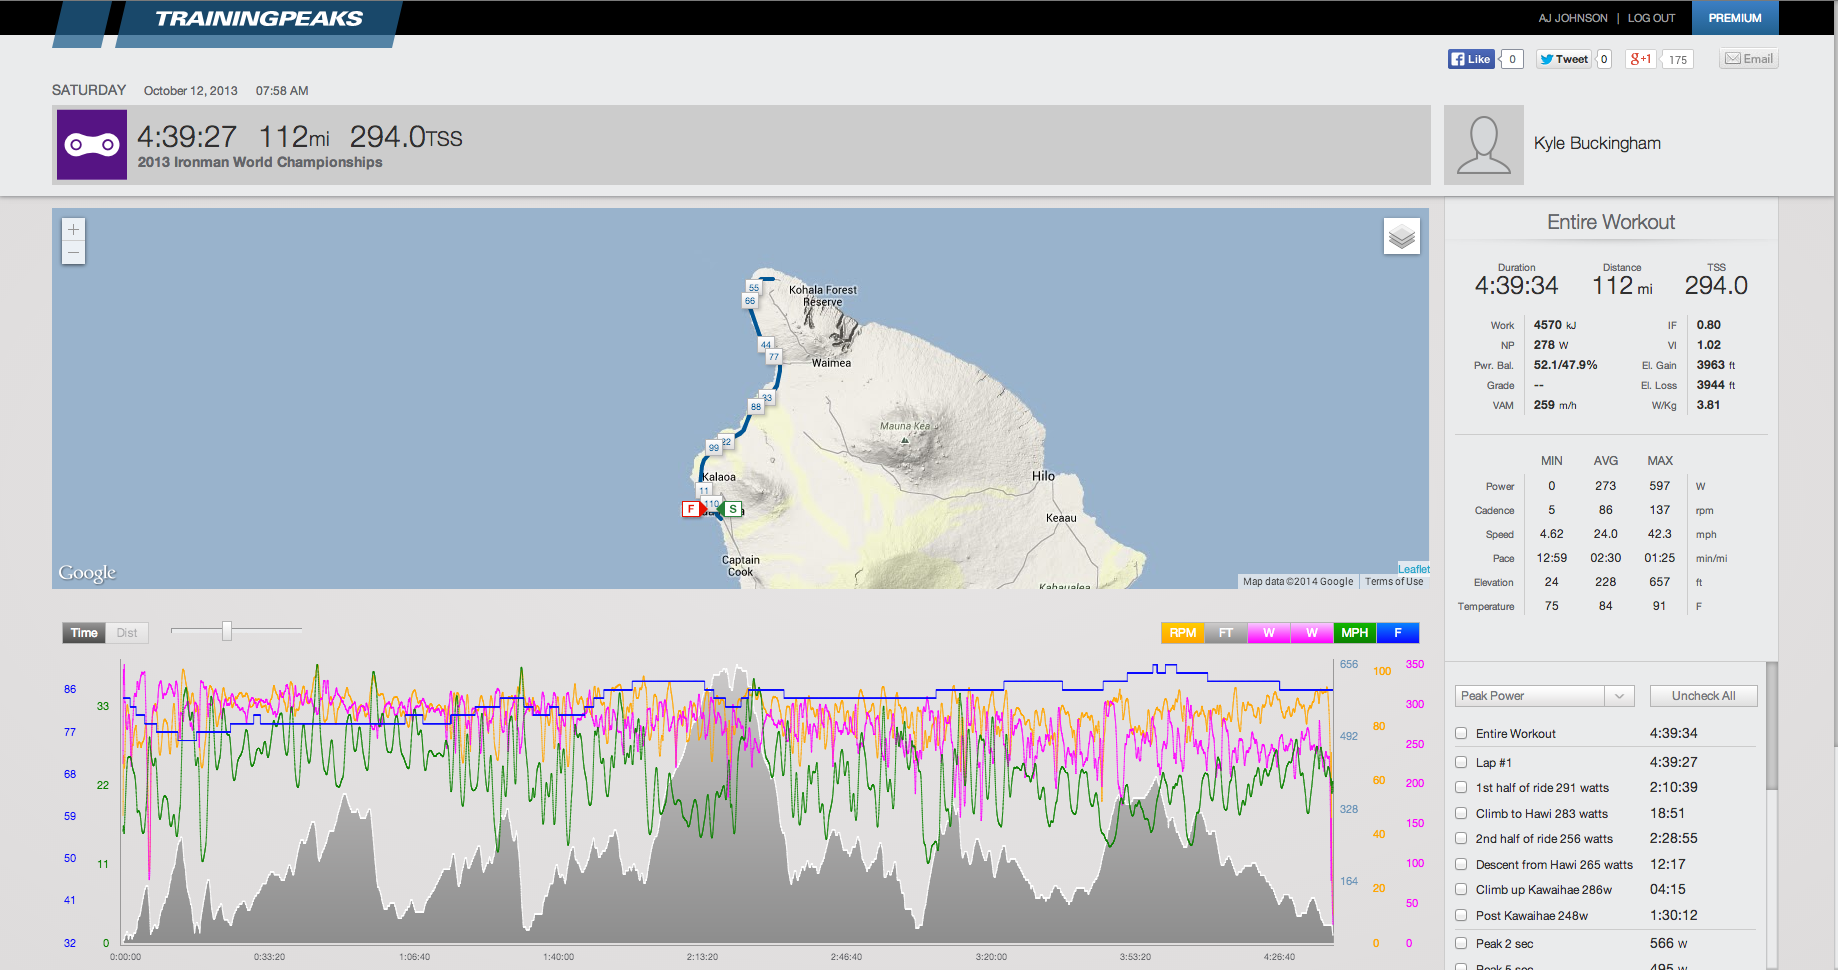Click LOG OUT link

1651,18
